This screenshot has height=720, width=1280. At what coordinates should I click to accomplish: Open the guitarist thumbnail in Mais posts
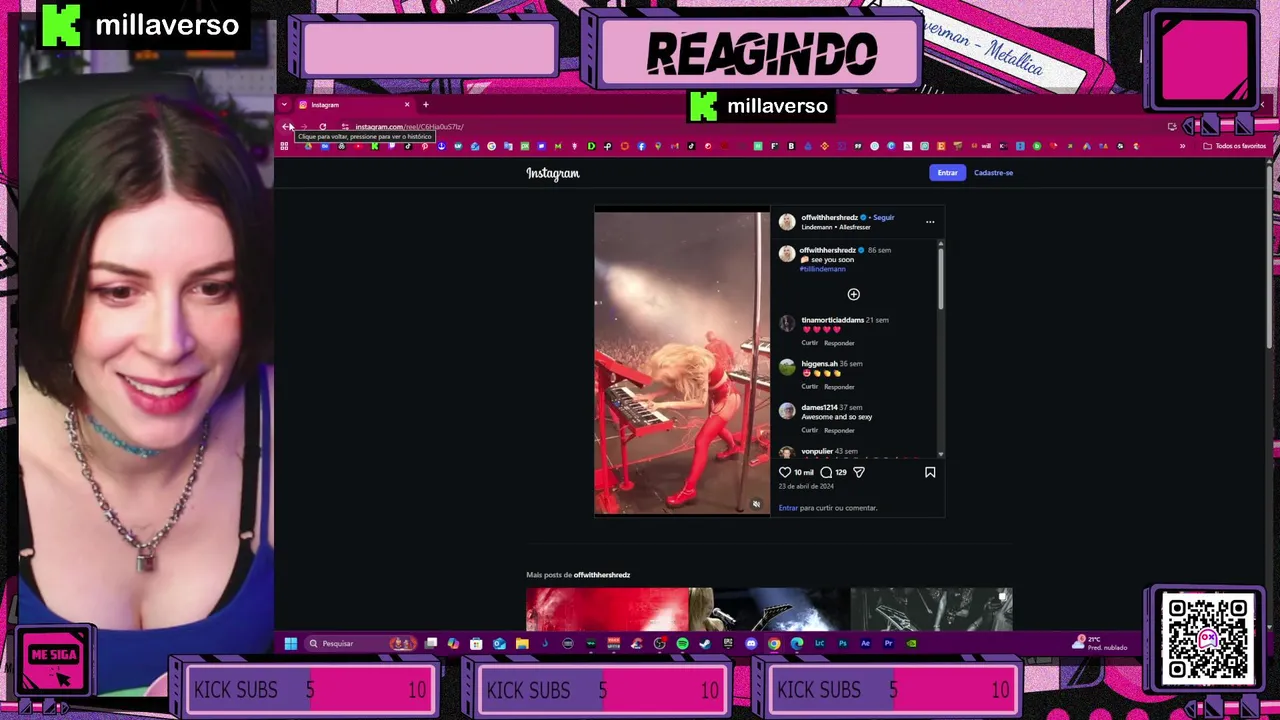pos(769,609)
